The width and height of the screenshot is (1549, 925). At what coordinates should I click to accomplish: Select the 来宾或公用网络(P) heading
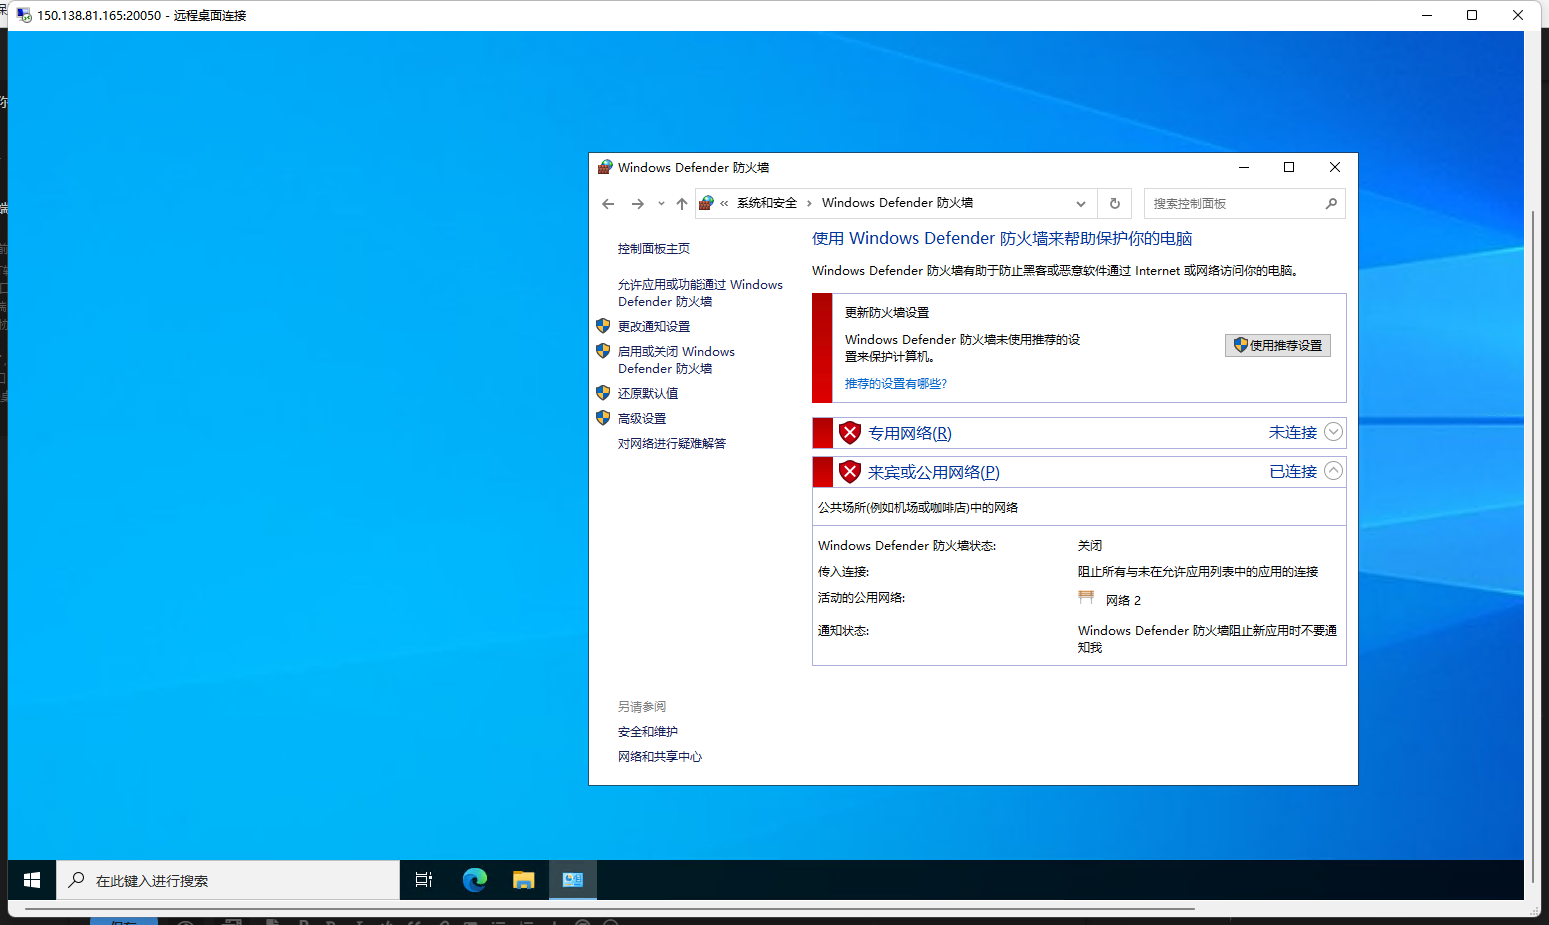click(x=934, y=472)
